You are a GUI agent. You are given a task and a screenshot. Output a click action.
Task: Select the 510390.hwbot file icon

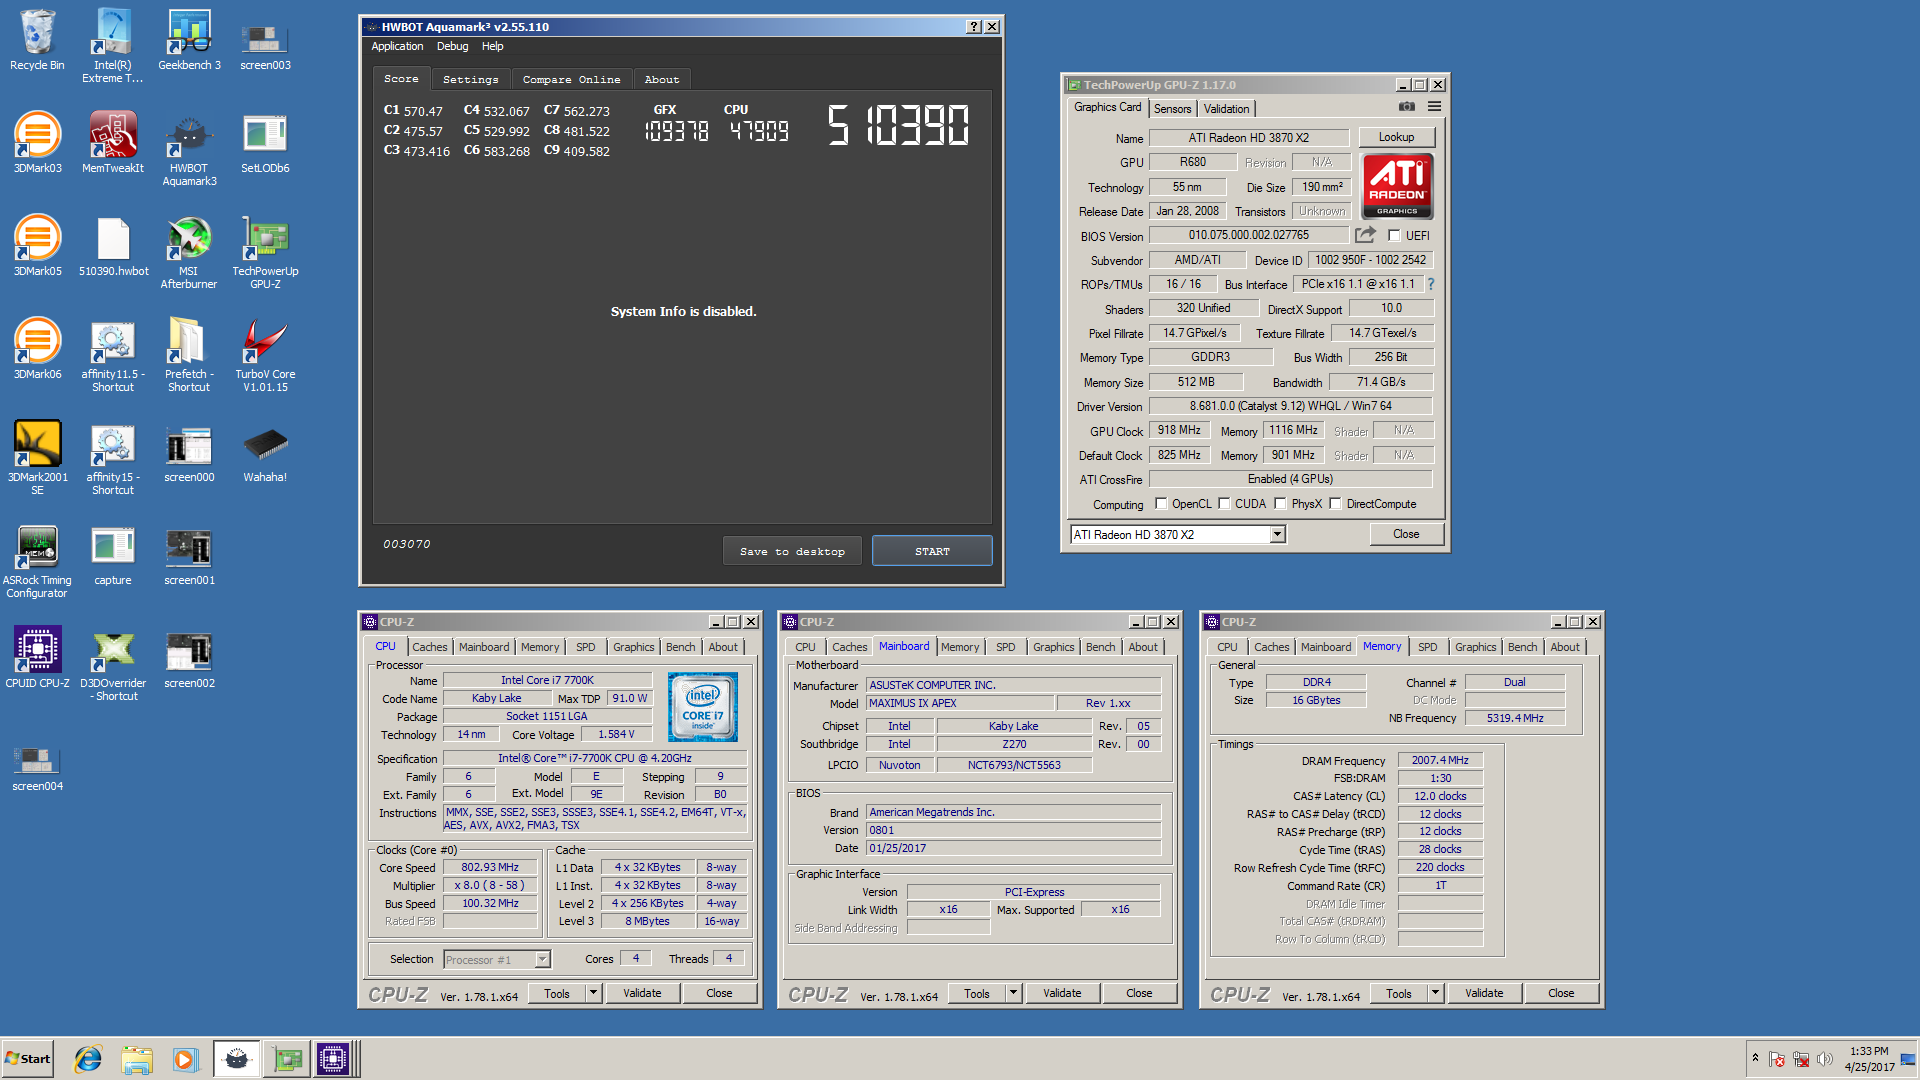click(x=113, y=246)
